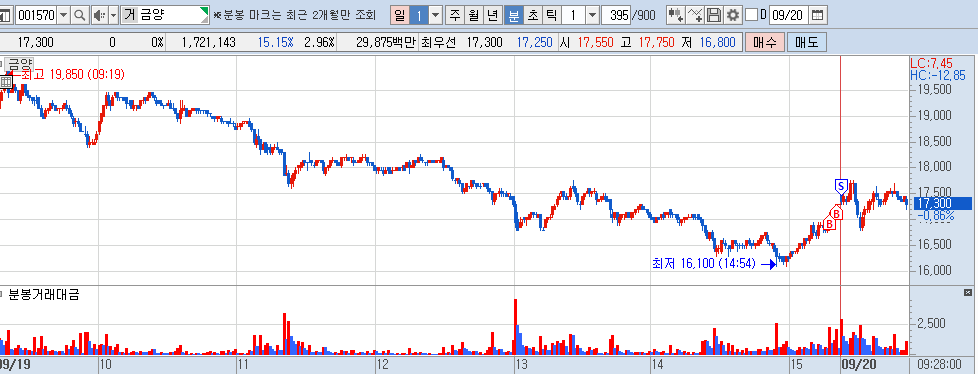Toggle the 일 daily period button
This screenshot has height=374, width=978.
tap(400, 15)
